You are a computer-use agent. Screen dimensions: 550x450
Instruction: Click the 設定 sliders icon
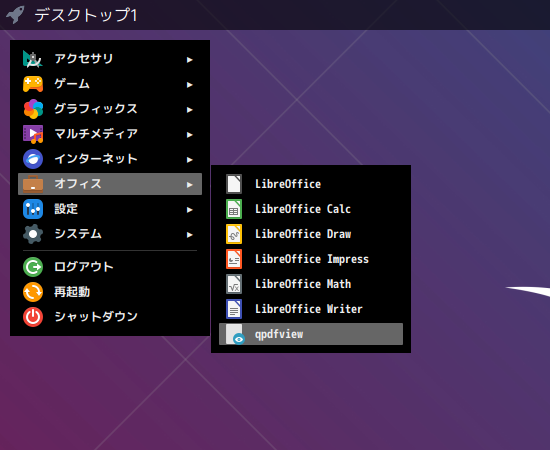(x=33, y=209)
